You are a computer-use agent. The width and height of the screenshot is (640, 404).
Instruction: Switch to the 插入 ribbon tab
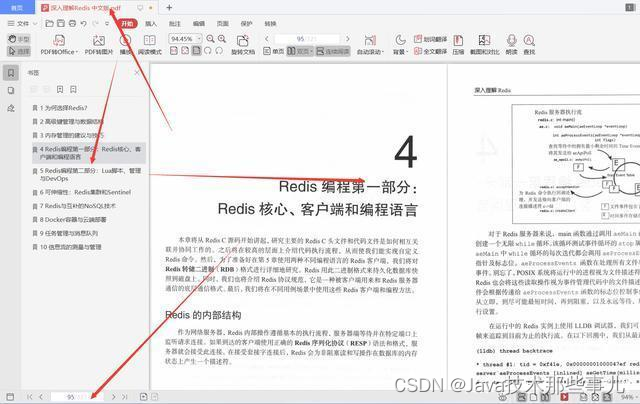click(151, 24)
